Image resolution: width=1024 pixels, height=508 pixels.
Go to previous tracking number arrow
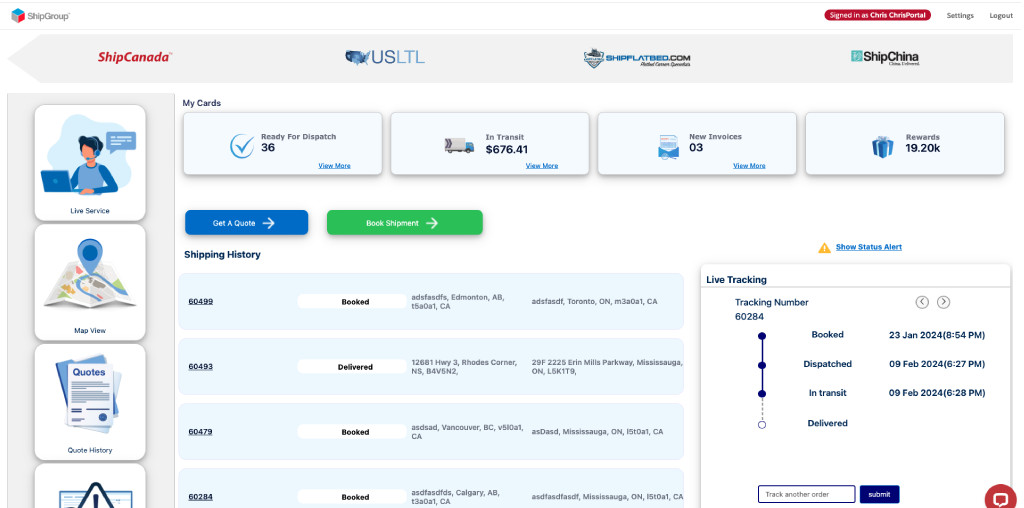coord(921,302)
